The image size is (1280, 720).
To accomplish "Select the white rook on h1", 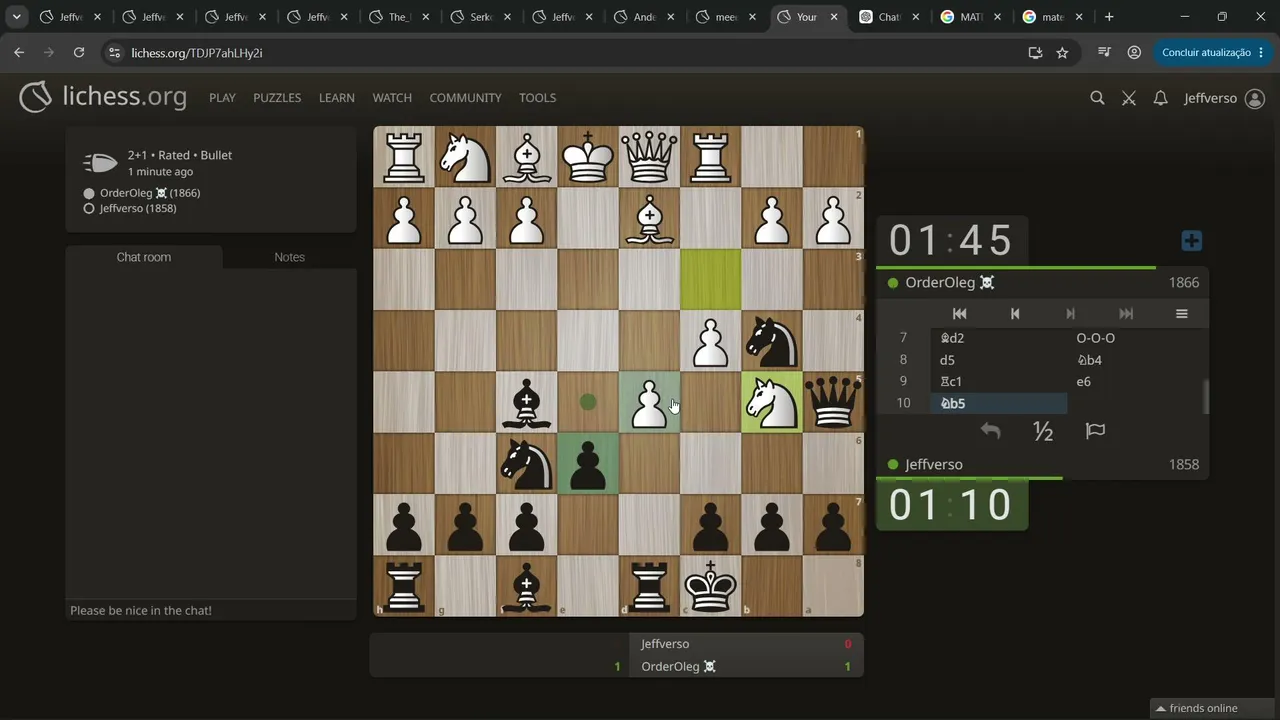I will pos(404,157).
